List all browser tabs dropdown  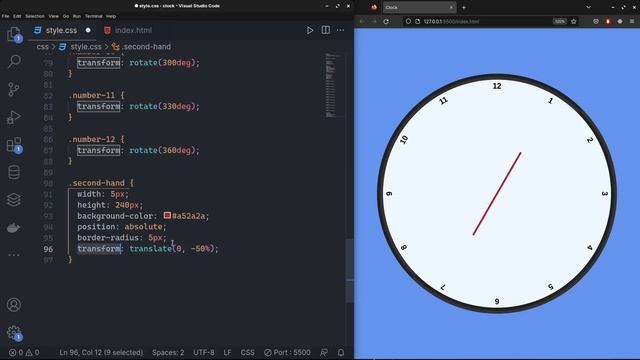tap(588, 7)
